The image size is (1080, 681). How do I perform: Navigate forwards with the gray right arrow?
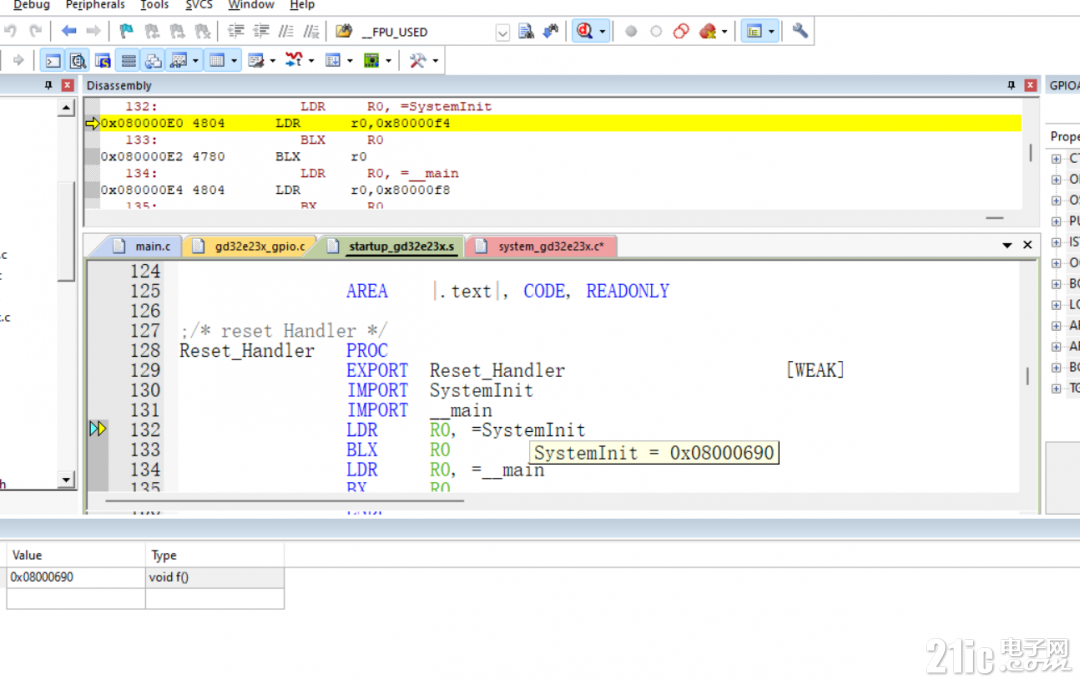pos(94,31)
